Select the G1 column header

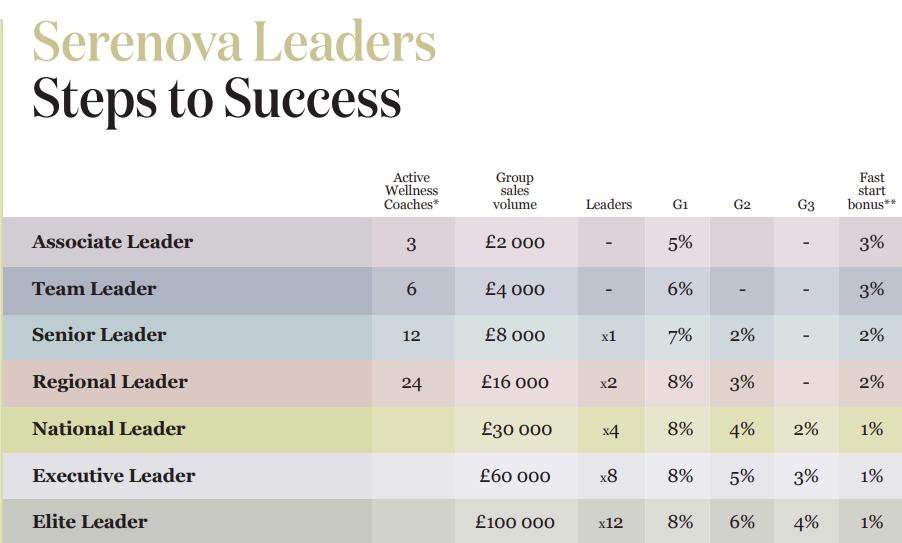(x=680, y=205)
